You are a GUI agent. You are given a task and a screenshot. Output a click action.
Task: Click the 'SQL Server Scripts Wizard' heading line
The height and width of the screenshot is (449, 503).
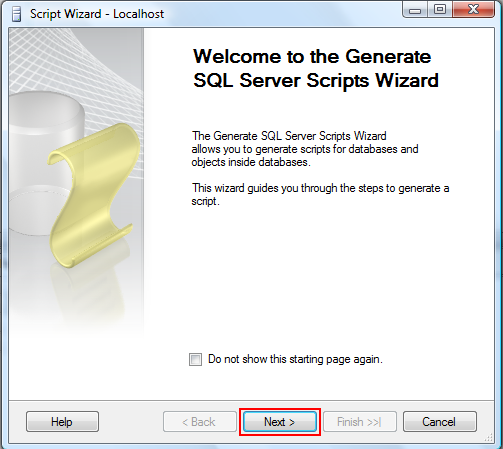316,81
